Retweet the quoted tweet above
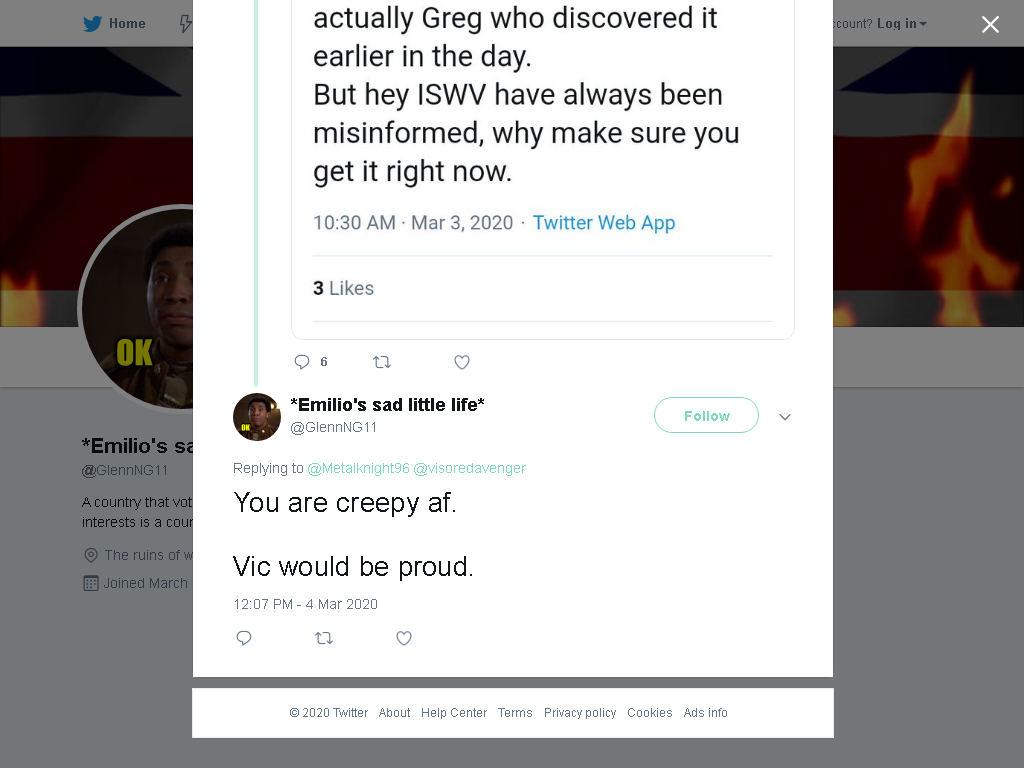This screenshot has width=1024, height=768. [x=382, y=362]
